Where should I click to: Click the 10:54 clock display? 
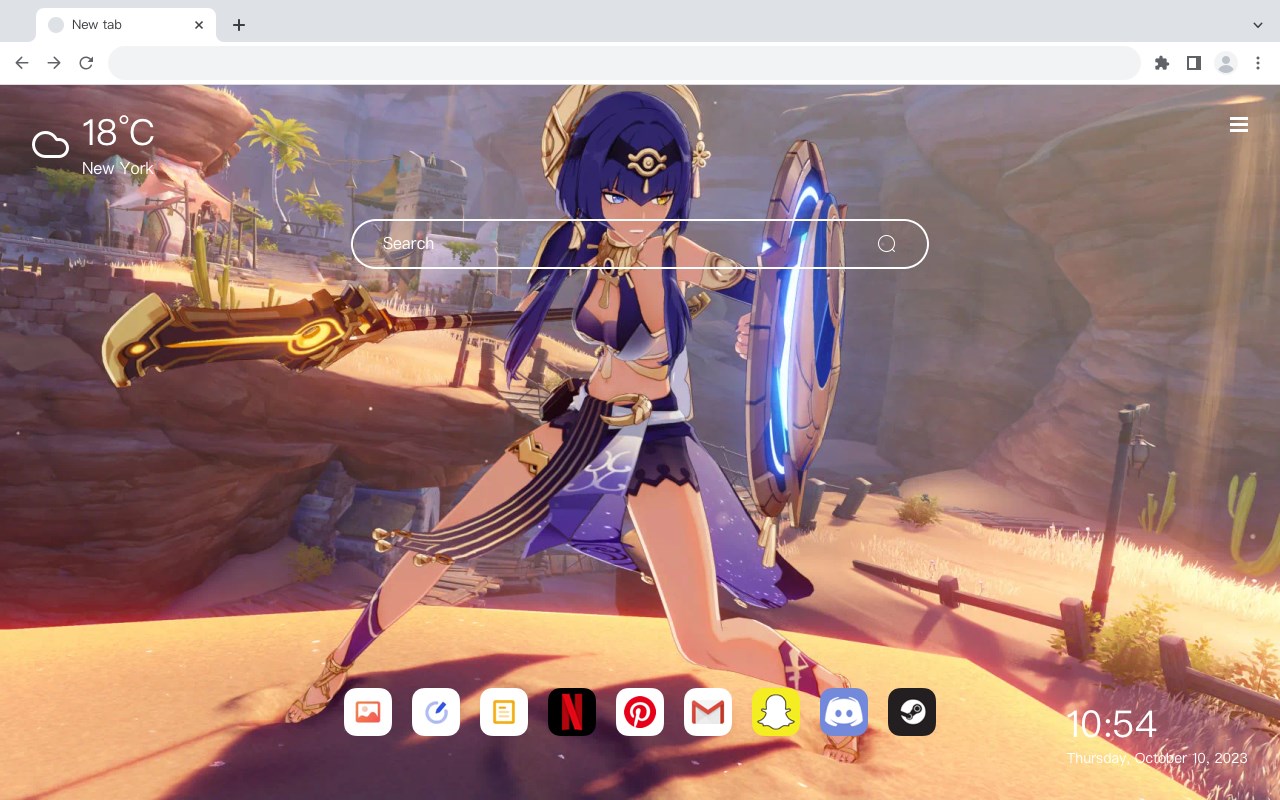tap(1111, 724)
